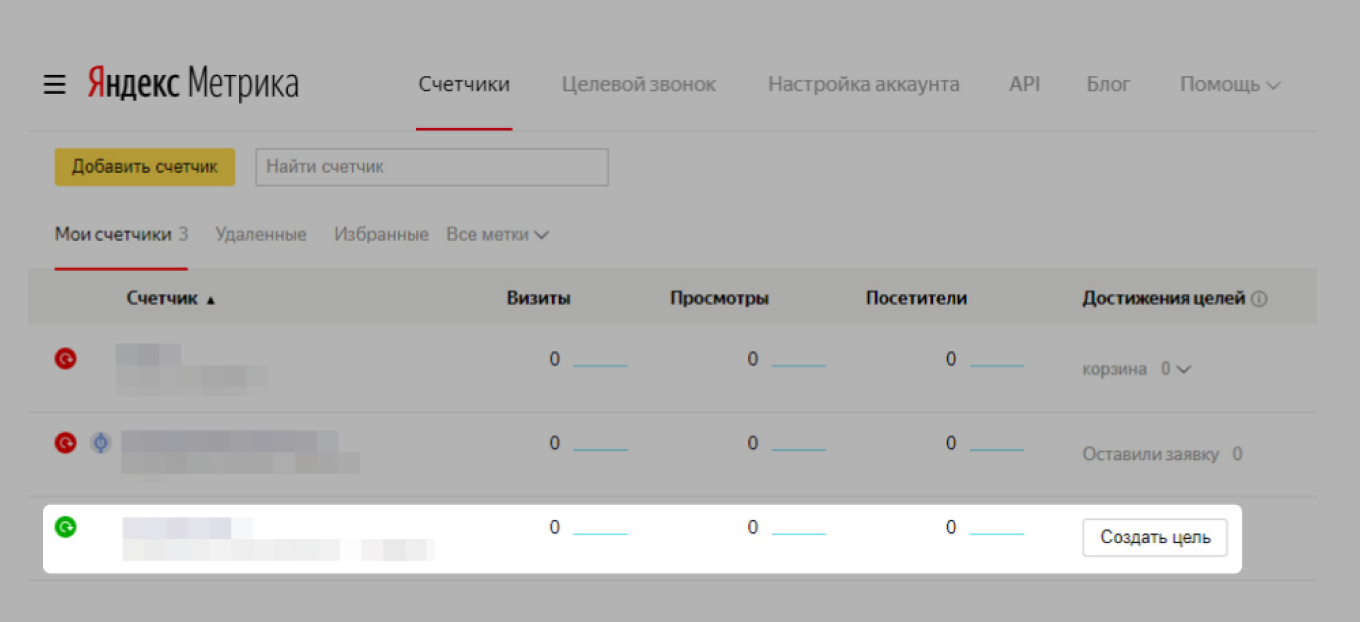The image size is (1360, 622).
Task: Focus the Найти счетчик search field
Action: [x=432, y=167]
